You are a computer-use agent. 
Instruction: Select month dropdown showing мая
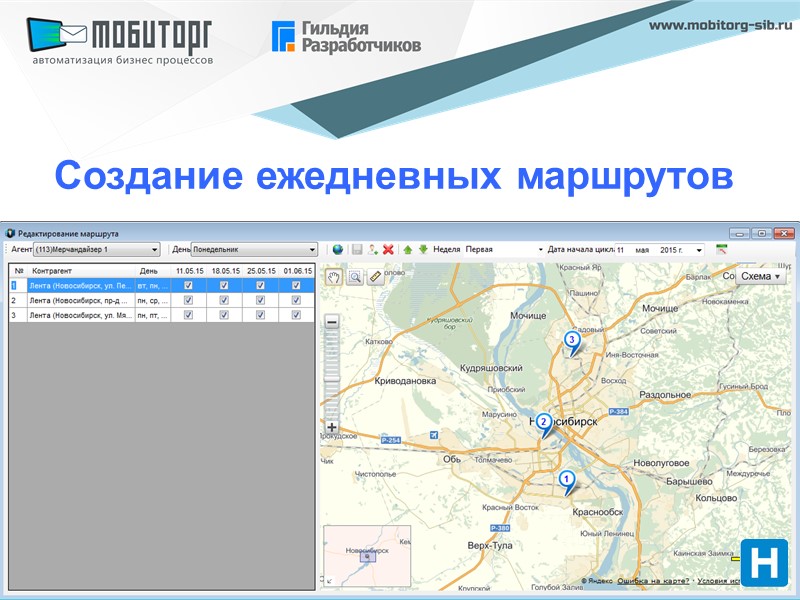coord(641,248)
